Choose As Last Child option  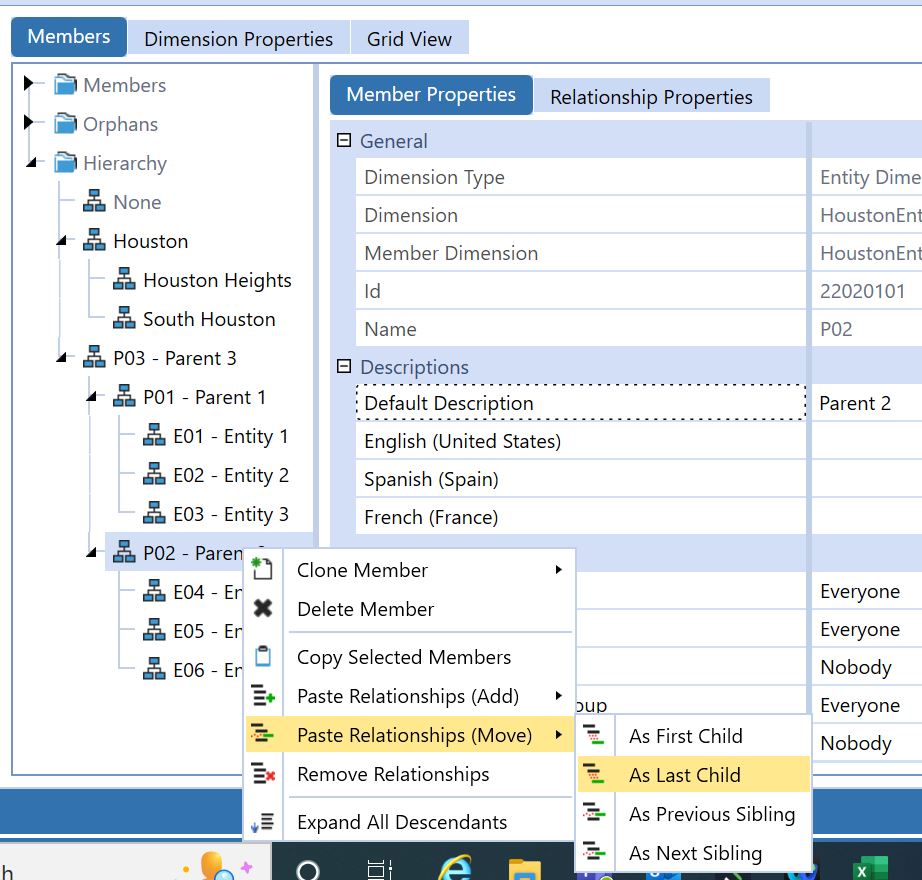[x=685, y=775]
